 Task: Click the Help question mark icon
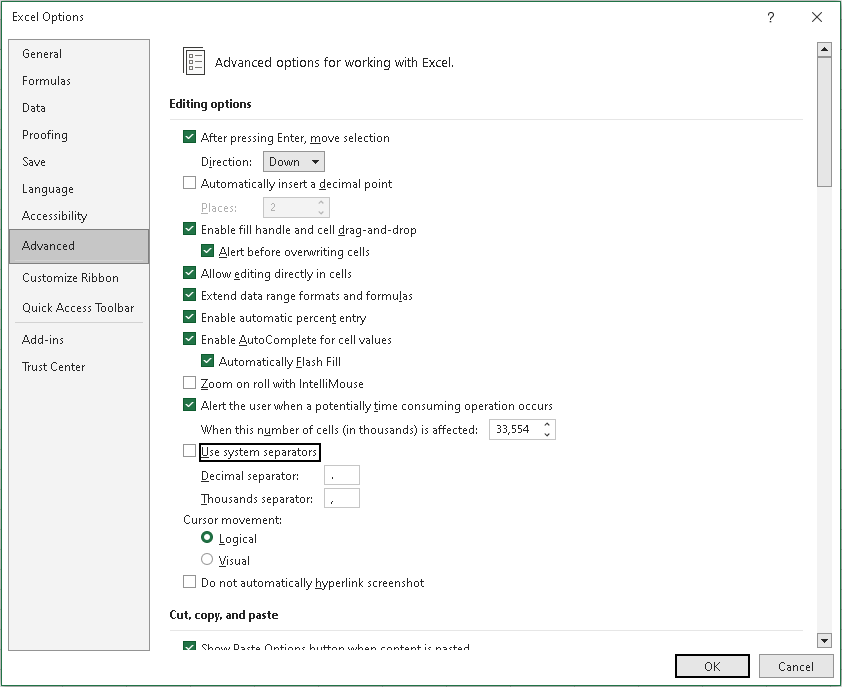[x=771, y=17]
